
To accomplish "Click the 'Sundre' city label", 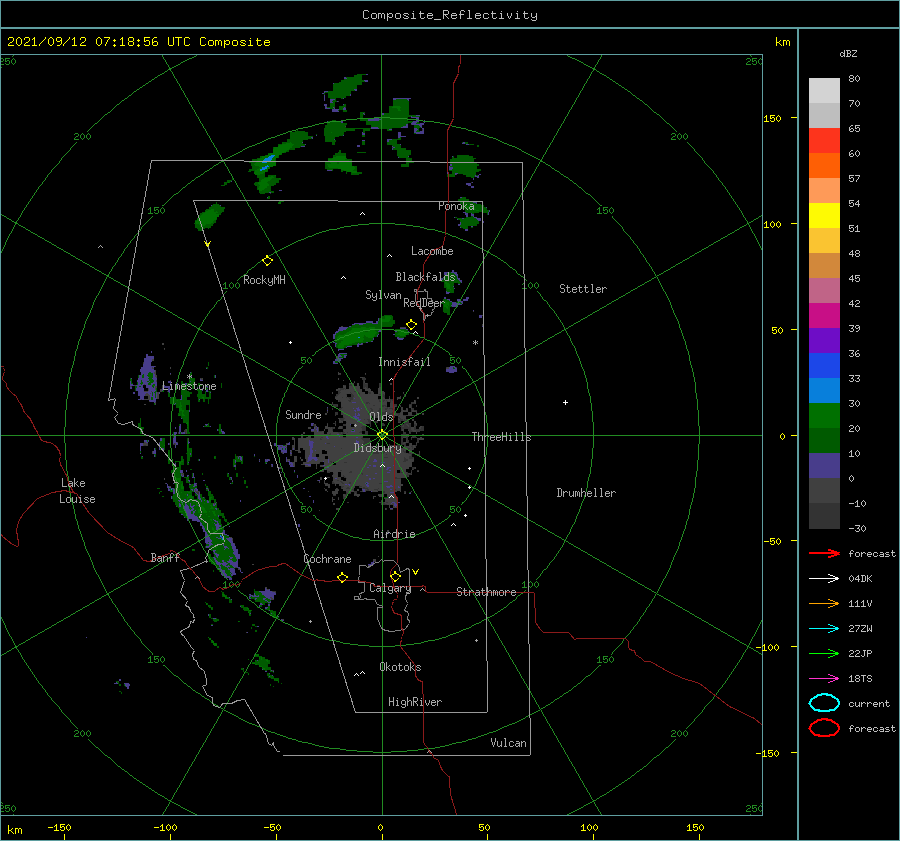I will 303,414.
